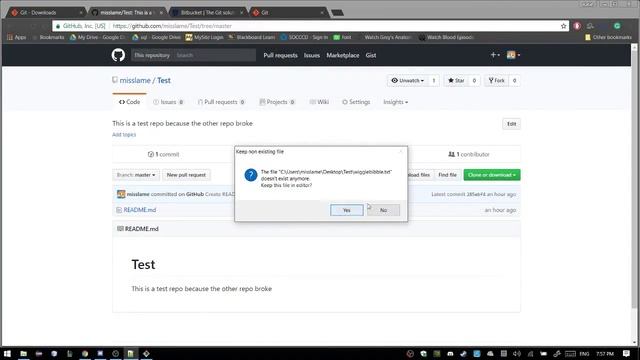Fork the Test repository
Image resolution: width=640 pixels, height=360 pixels.
496,80
